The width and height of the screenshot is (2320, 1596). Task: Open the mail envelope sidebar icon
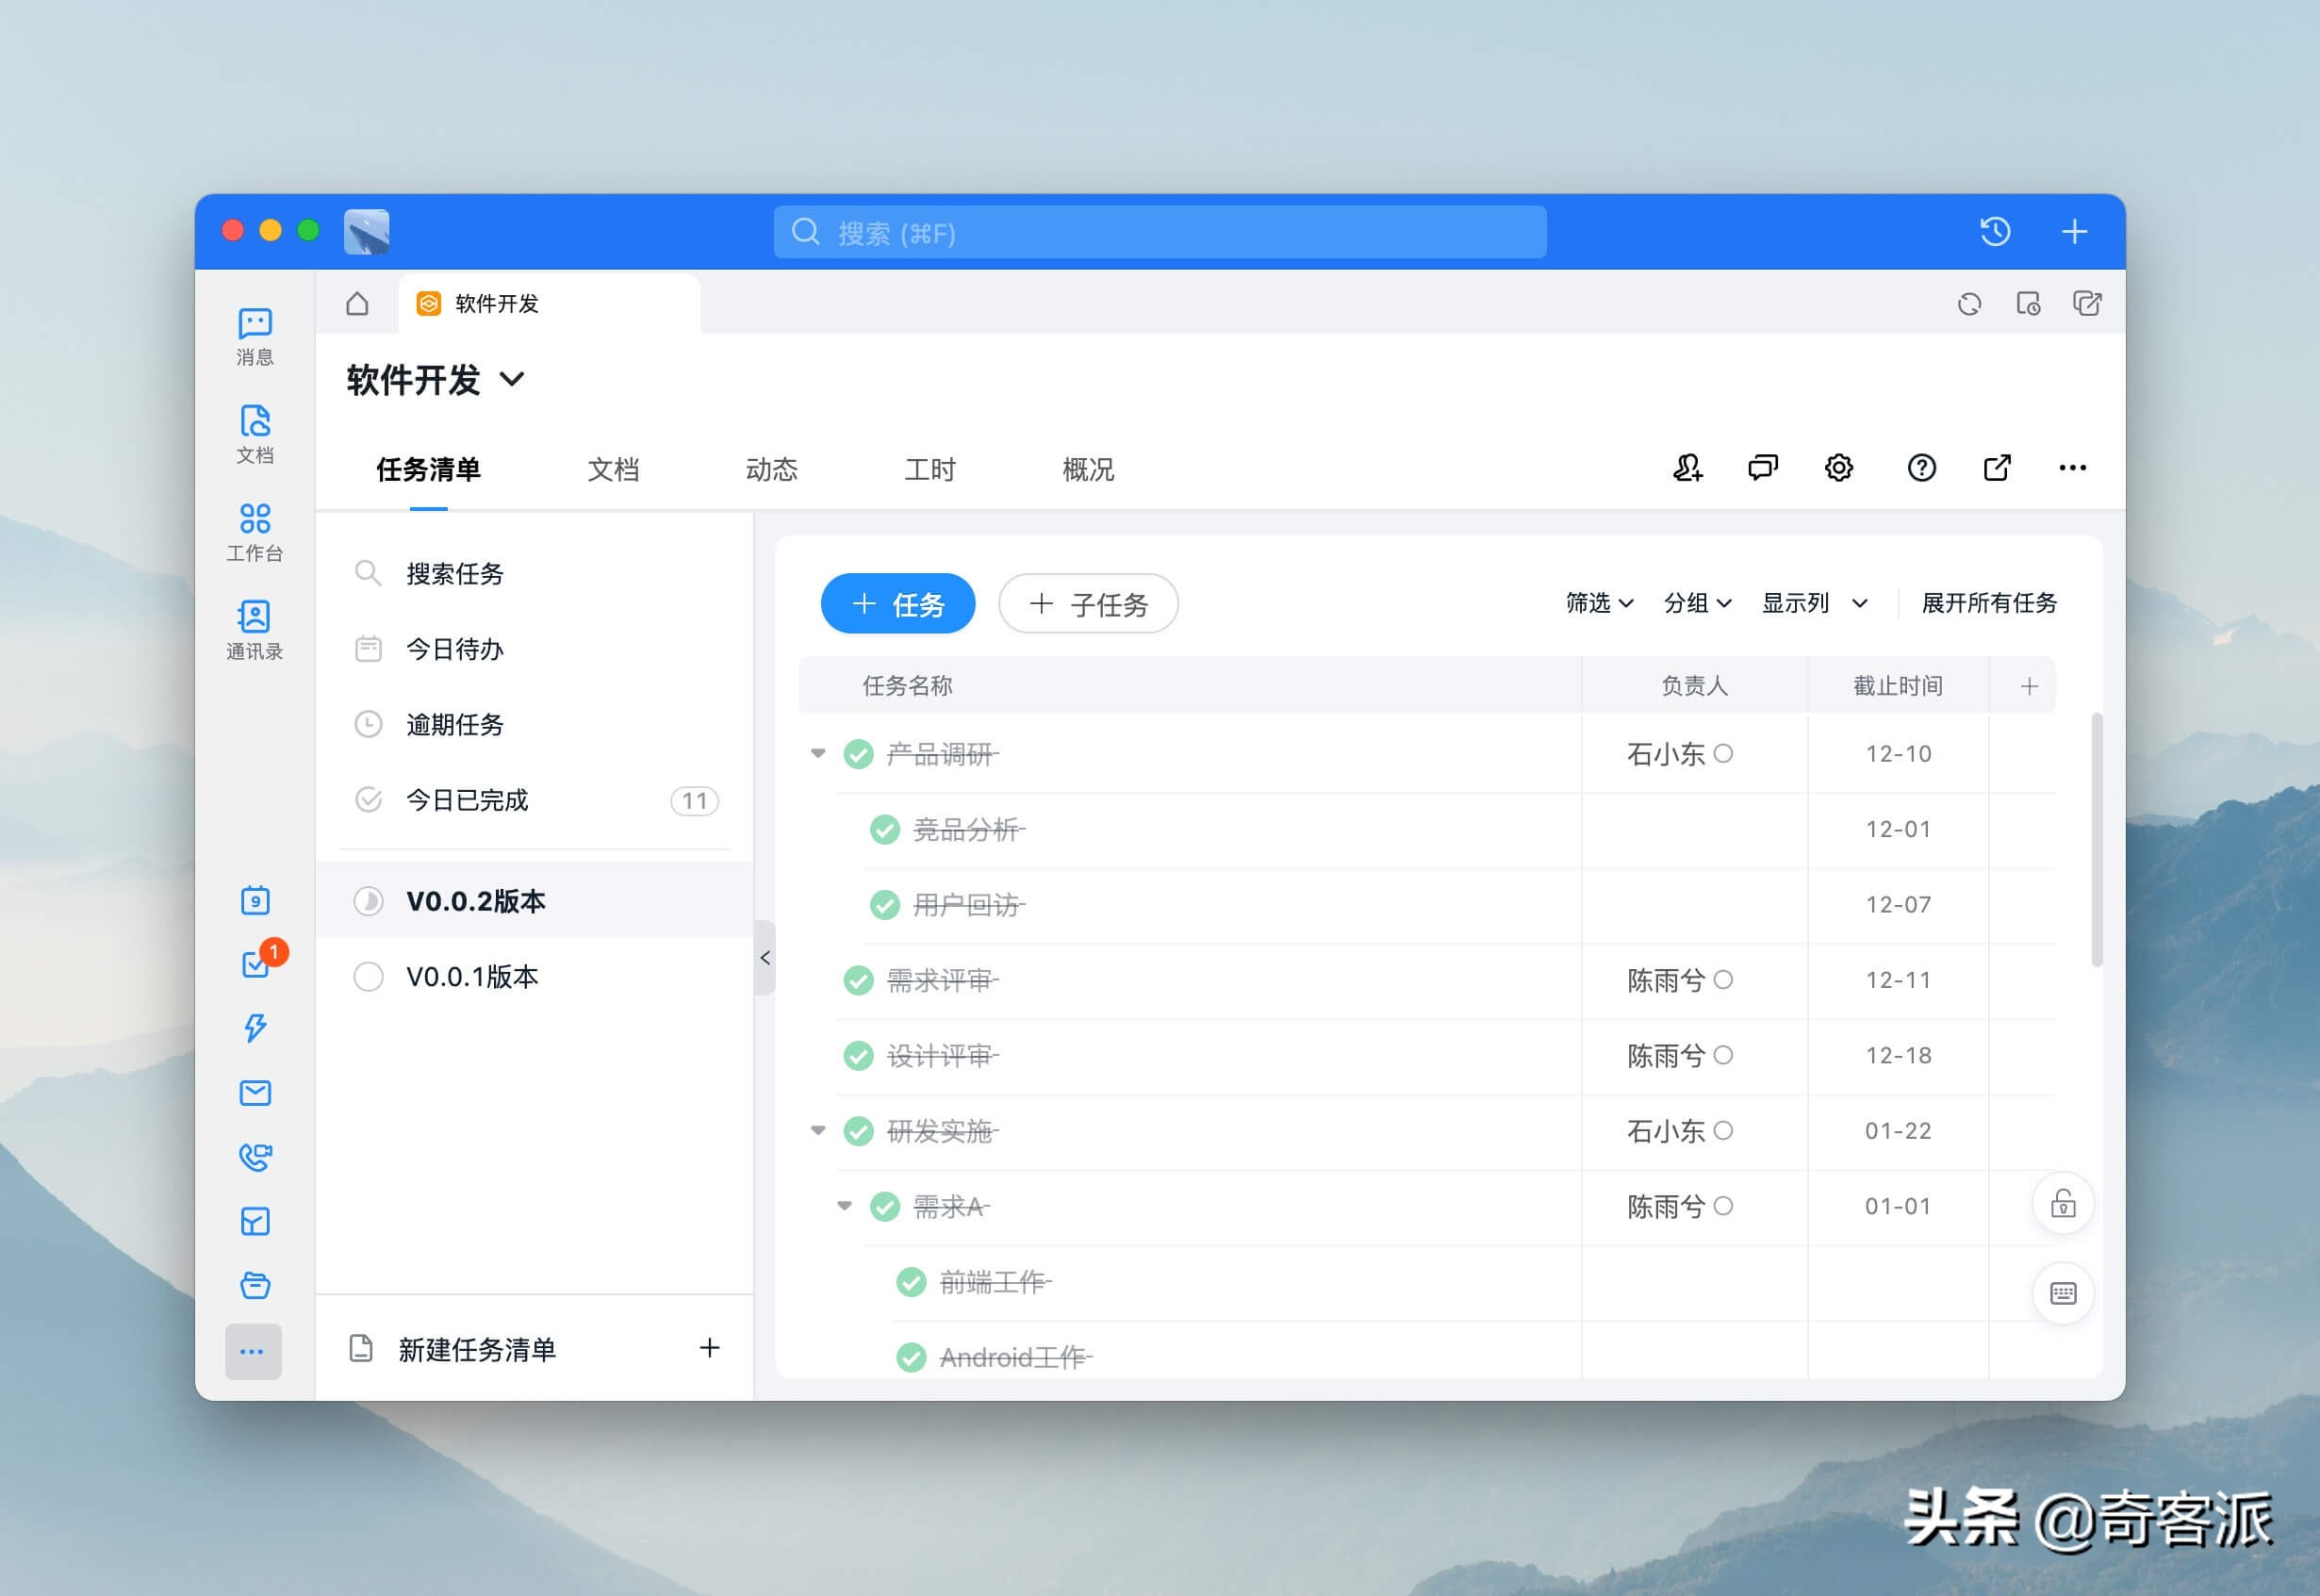pyautogui.click(x=255, y=1092)
